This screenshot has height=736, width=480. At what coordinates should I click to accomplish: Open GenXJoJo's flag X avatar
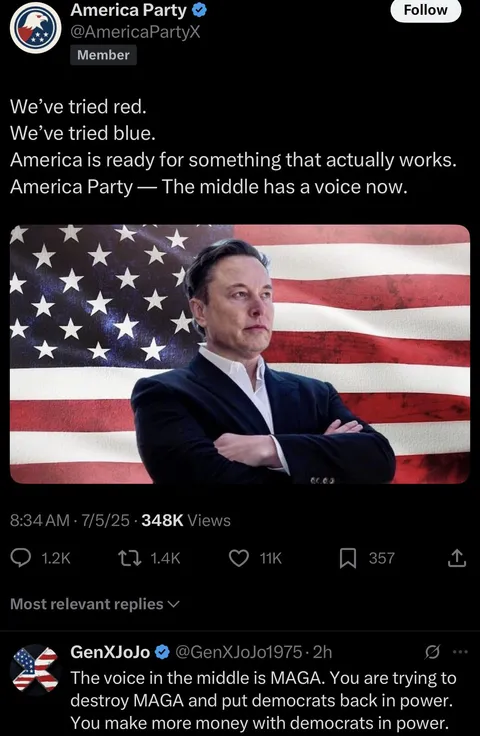(35, 669)
